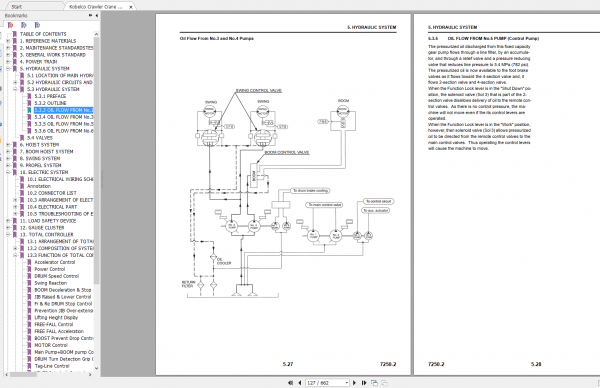Expand the 6. HOIST SYSTEM bookmark
The height and width of the screenshot is (388, 600).
8,145
